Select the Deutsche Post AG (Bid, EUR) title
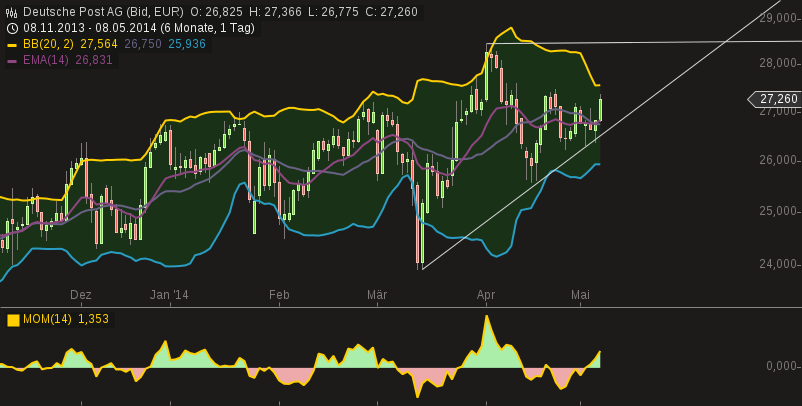The image size is (802, 406). tap(103, 12)
